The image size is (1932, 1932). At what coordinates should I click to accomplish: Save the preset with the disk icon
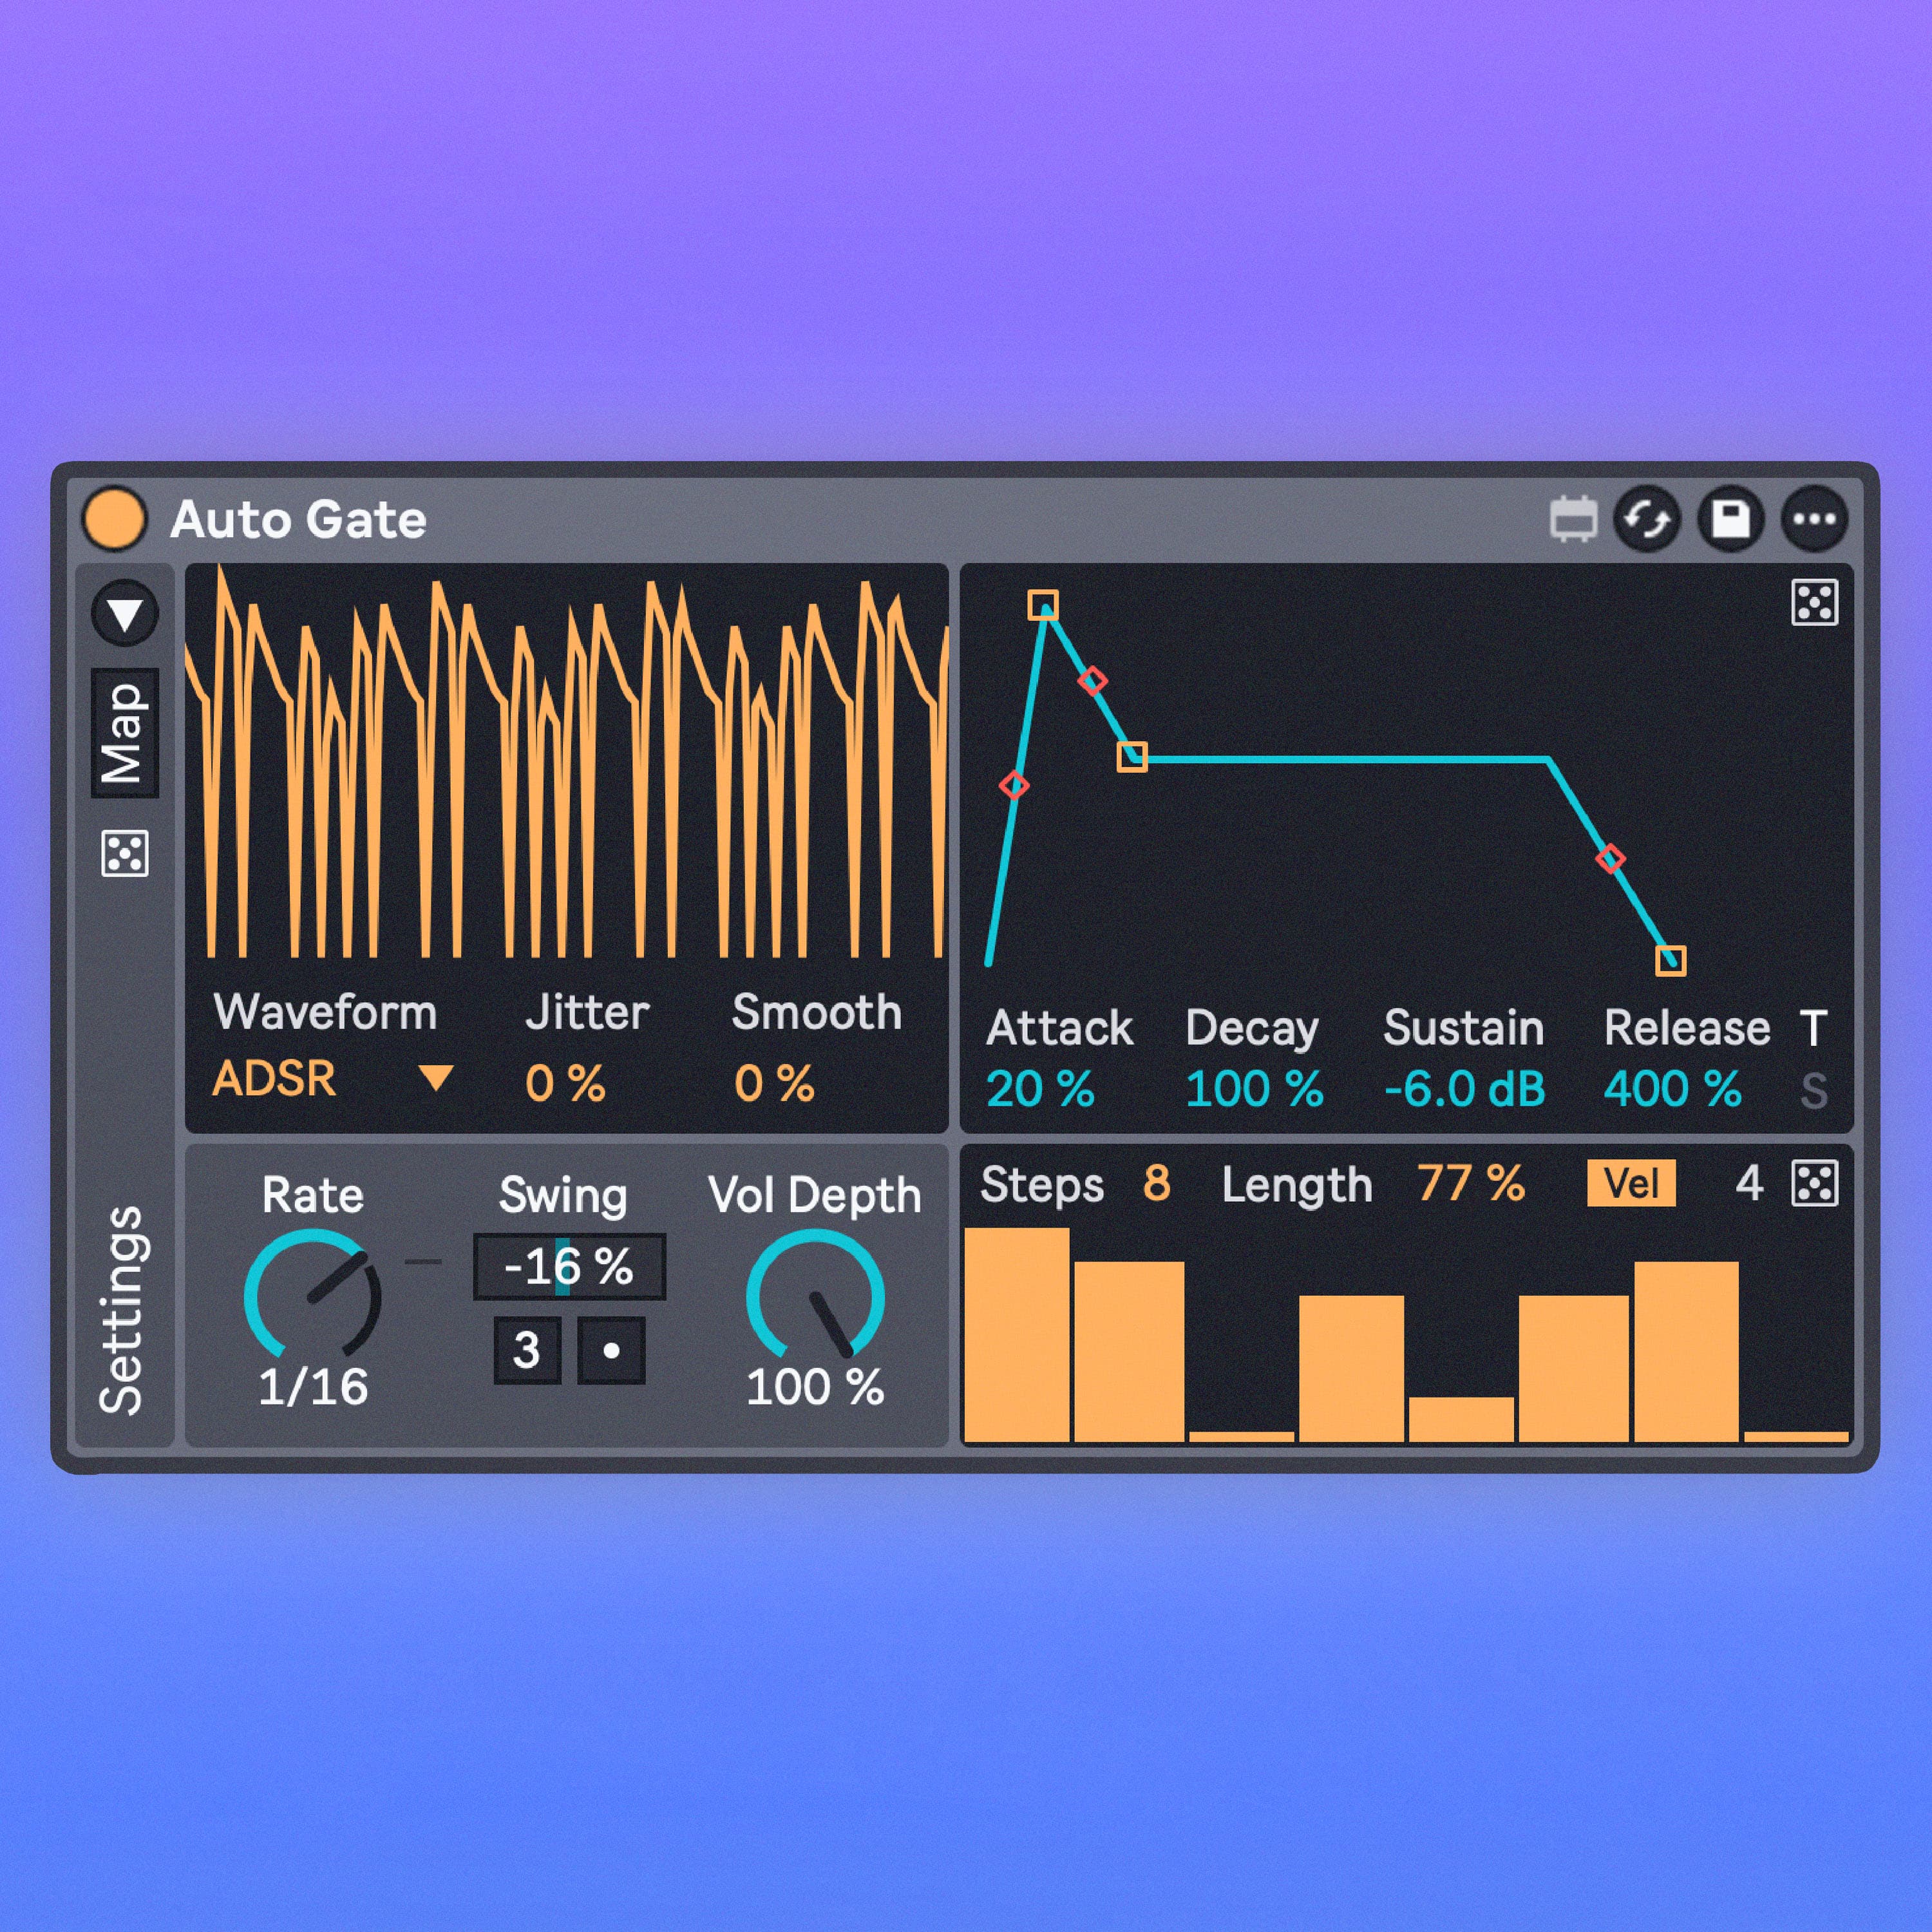coord(1731,519)
